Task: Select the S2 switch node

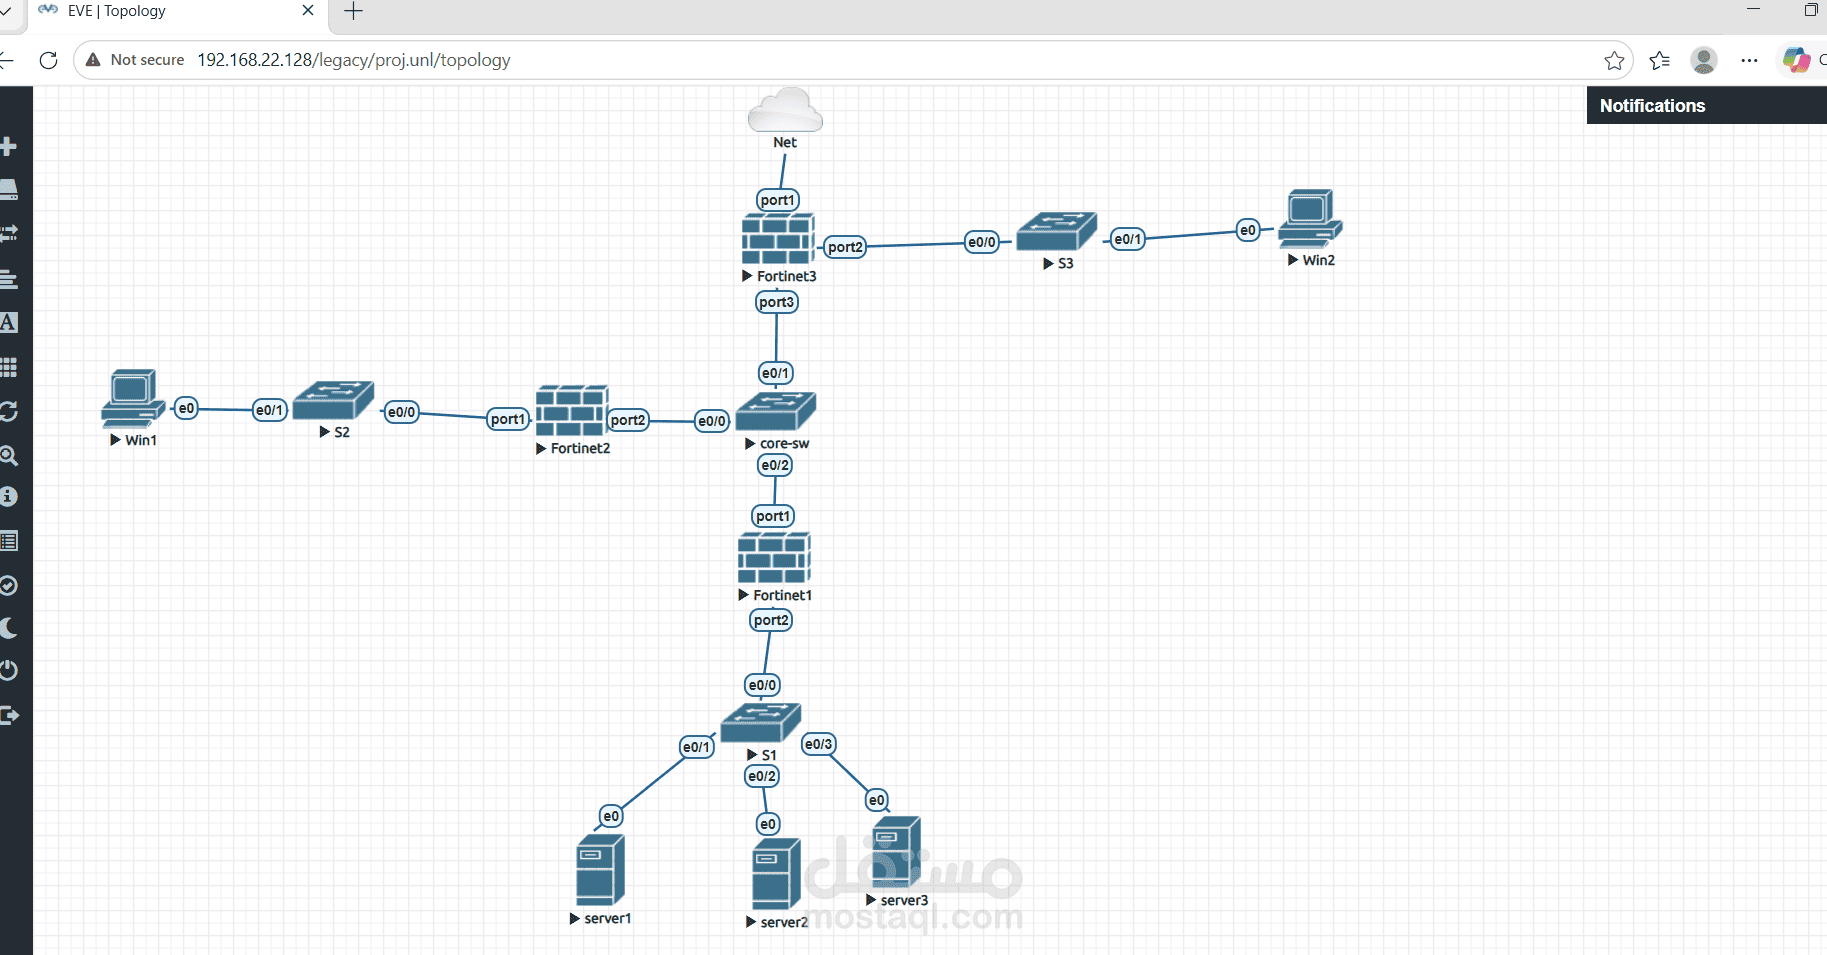Action: click(x=333, y=400)
